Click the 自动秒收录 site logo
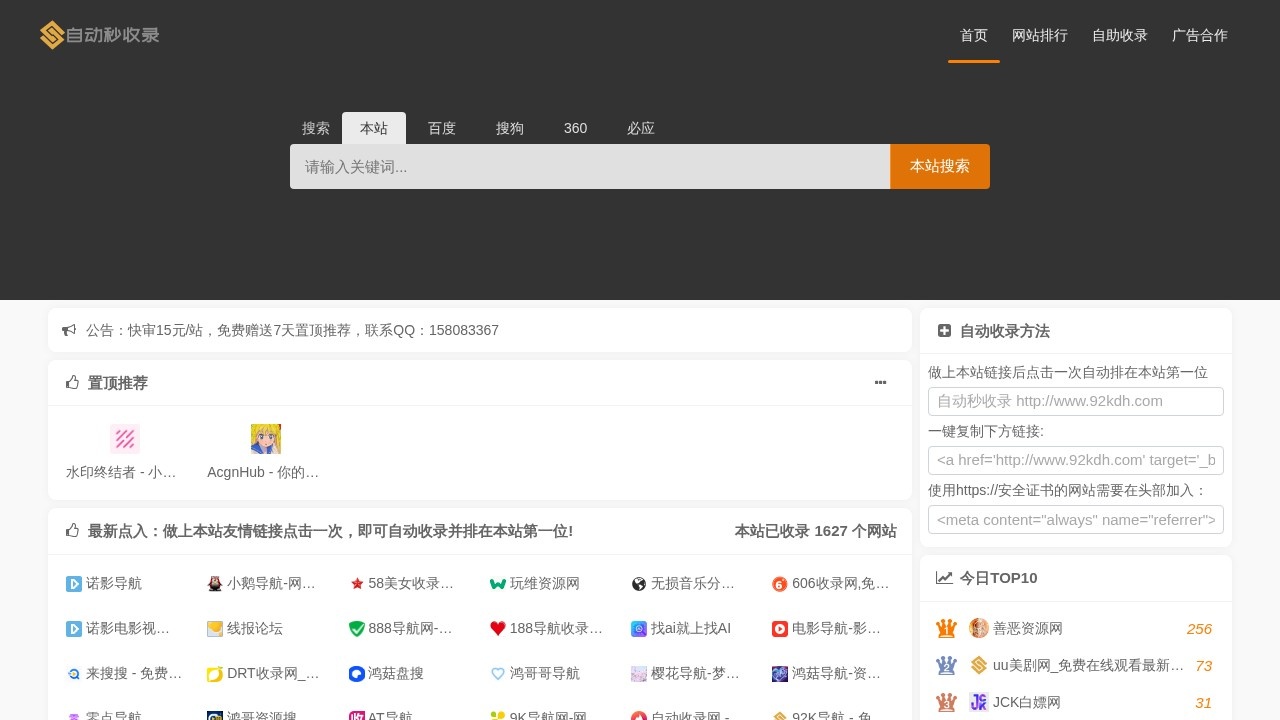 pyautogui.click(x=100, y=35)
